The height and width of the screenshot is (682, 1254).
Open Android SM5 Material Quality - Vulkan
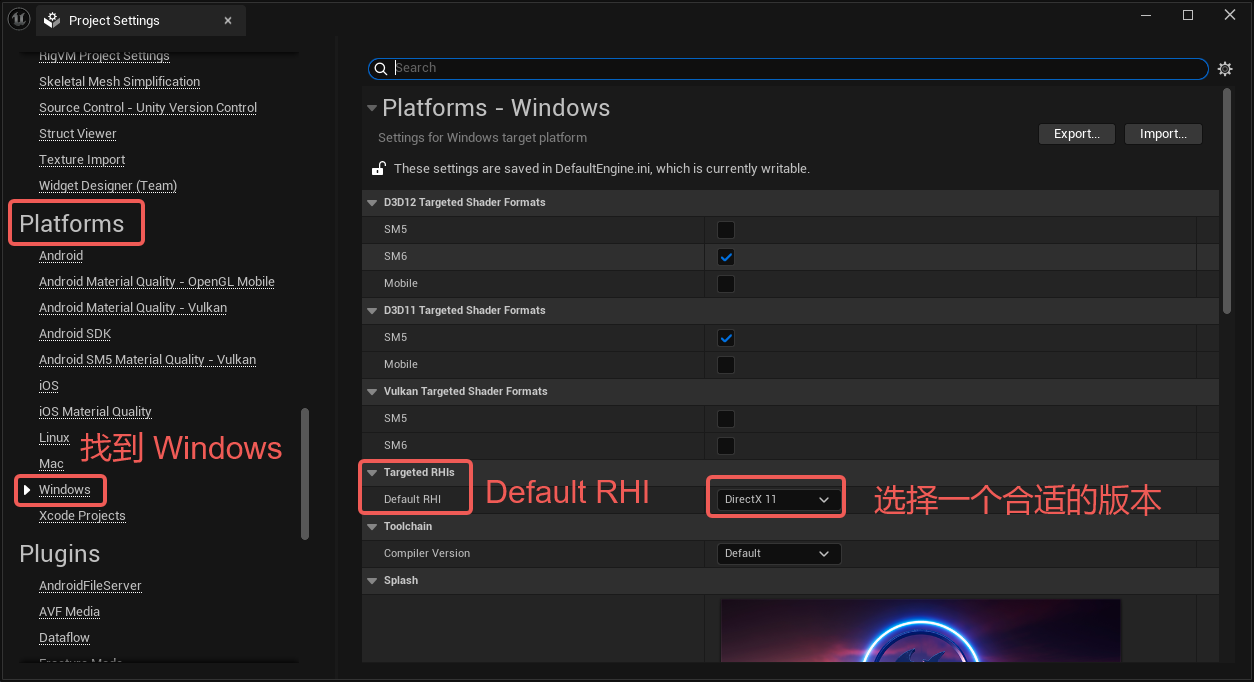(148, 360)
